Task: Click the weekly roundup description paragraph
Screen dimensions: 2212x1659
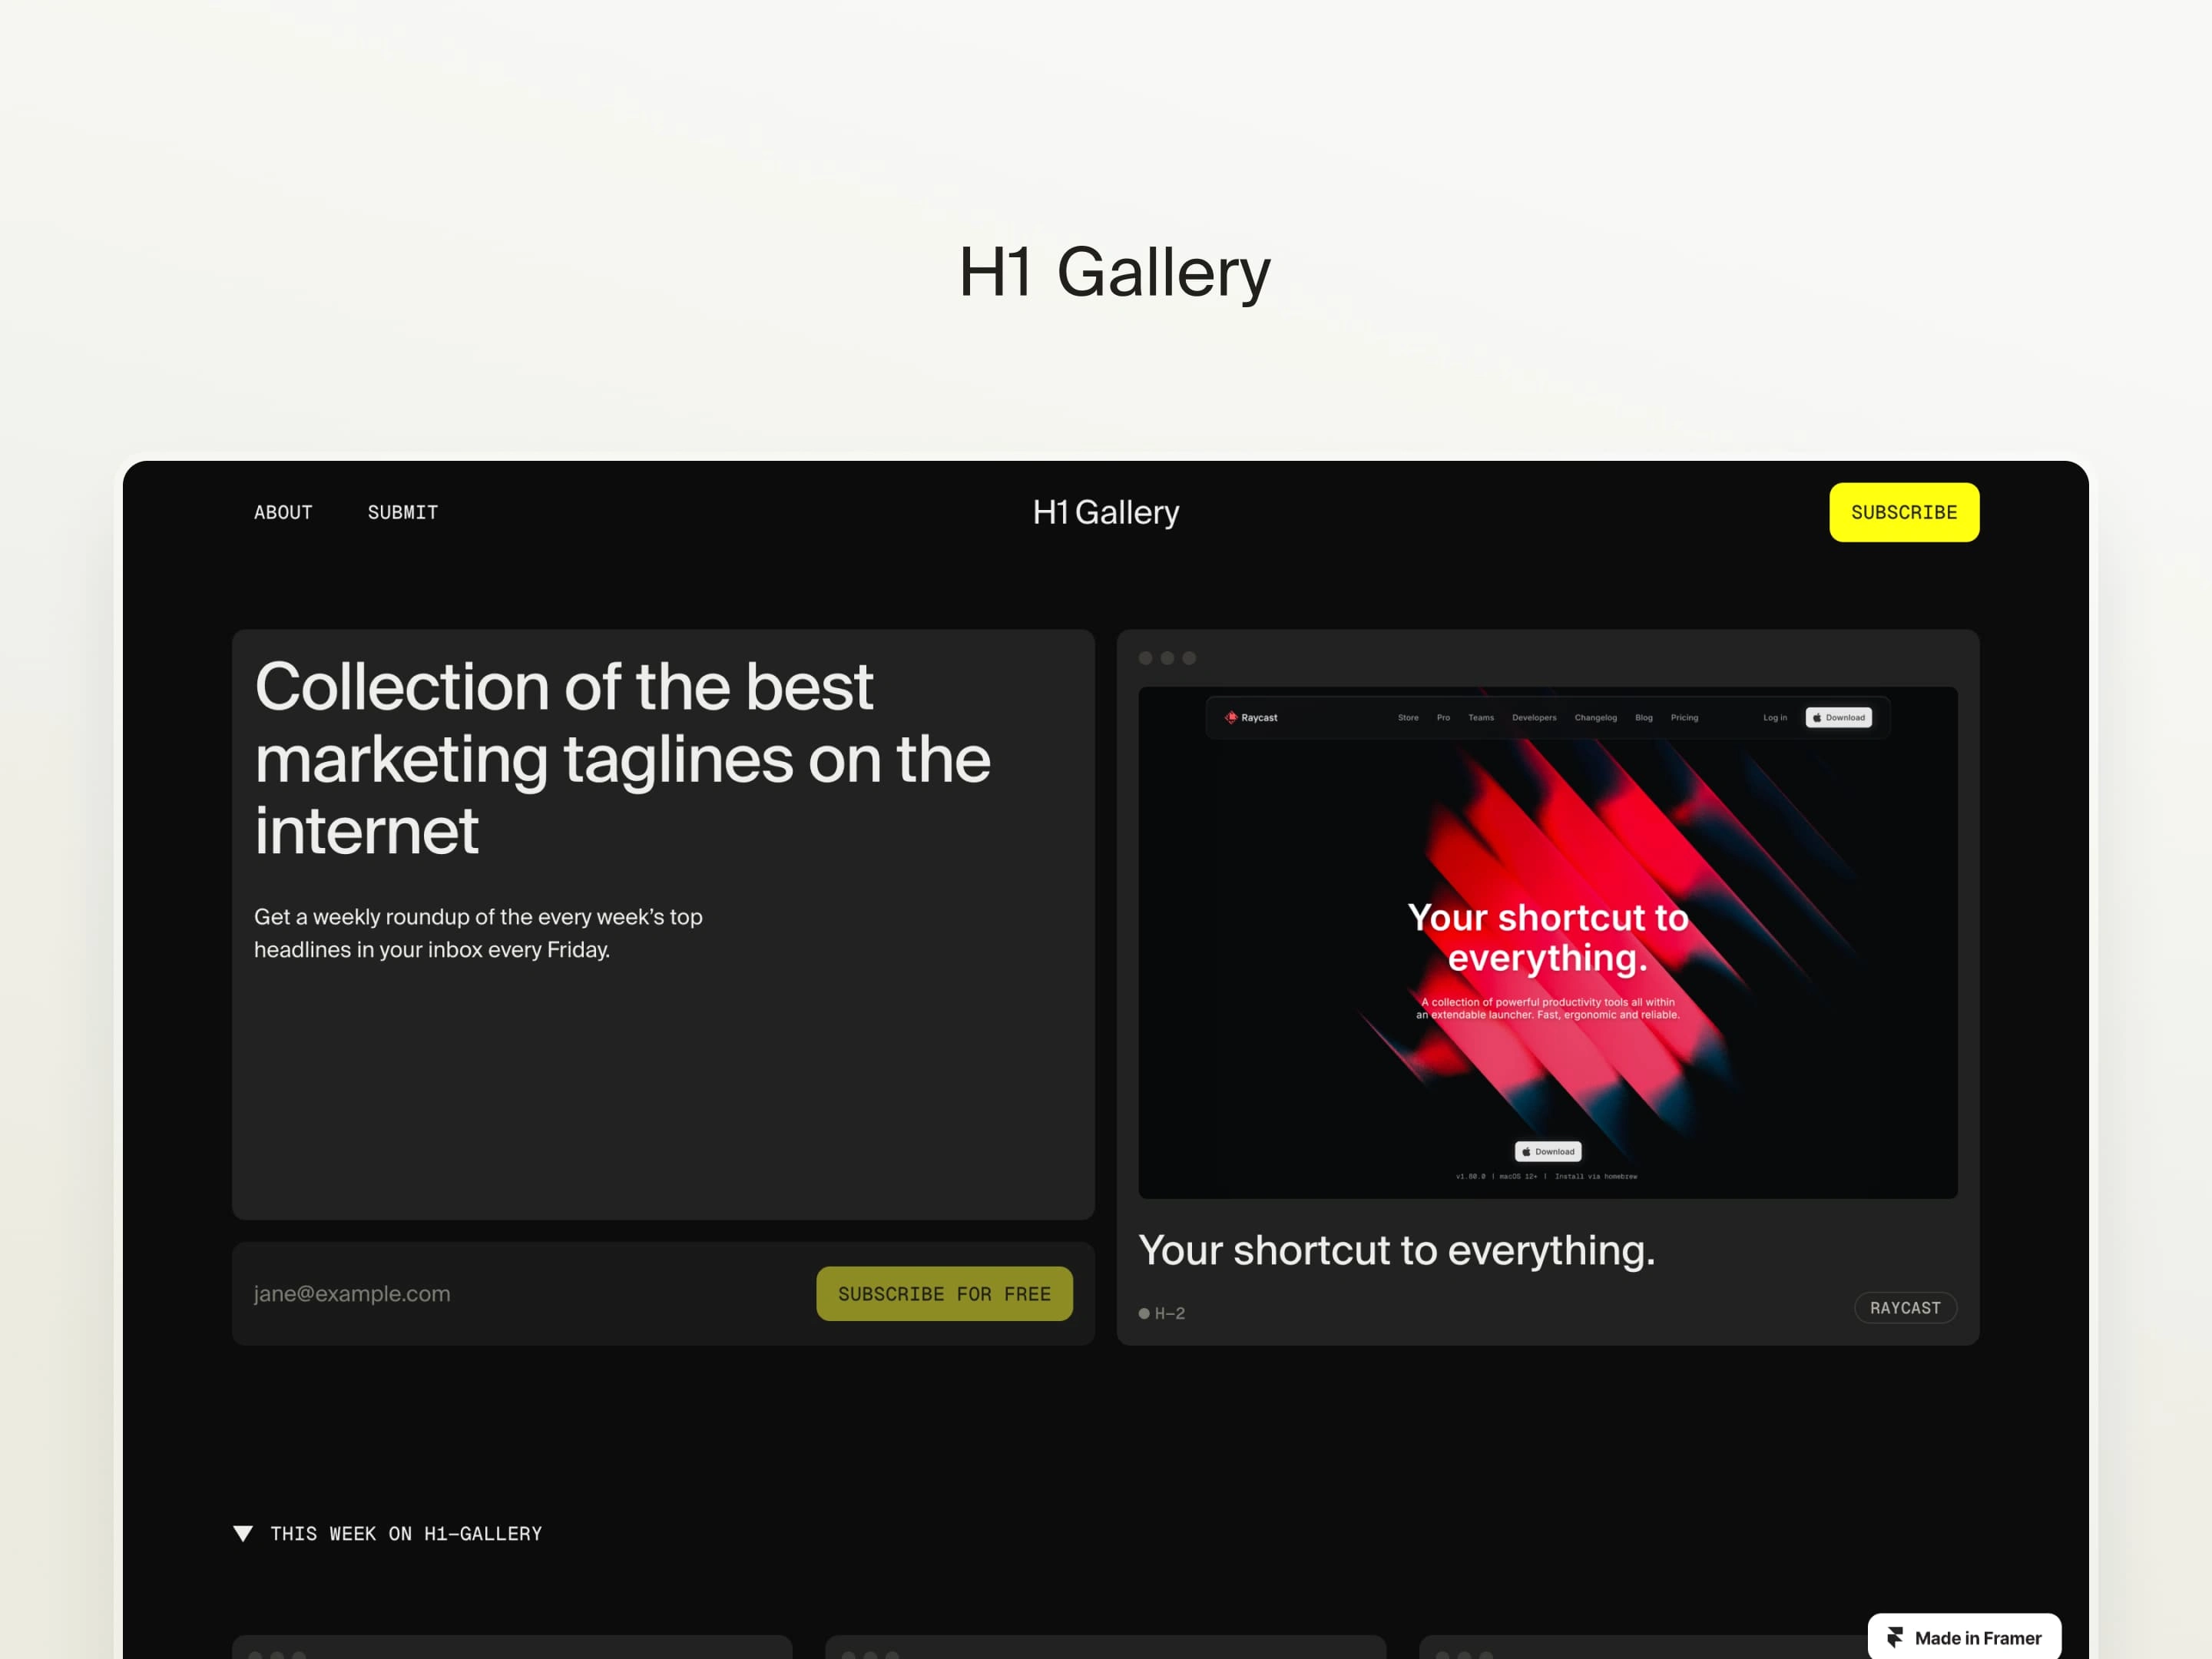Action: click(478, 933)
